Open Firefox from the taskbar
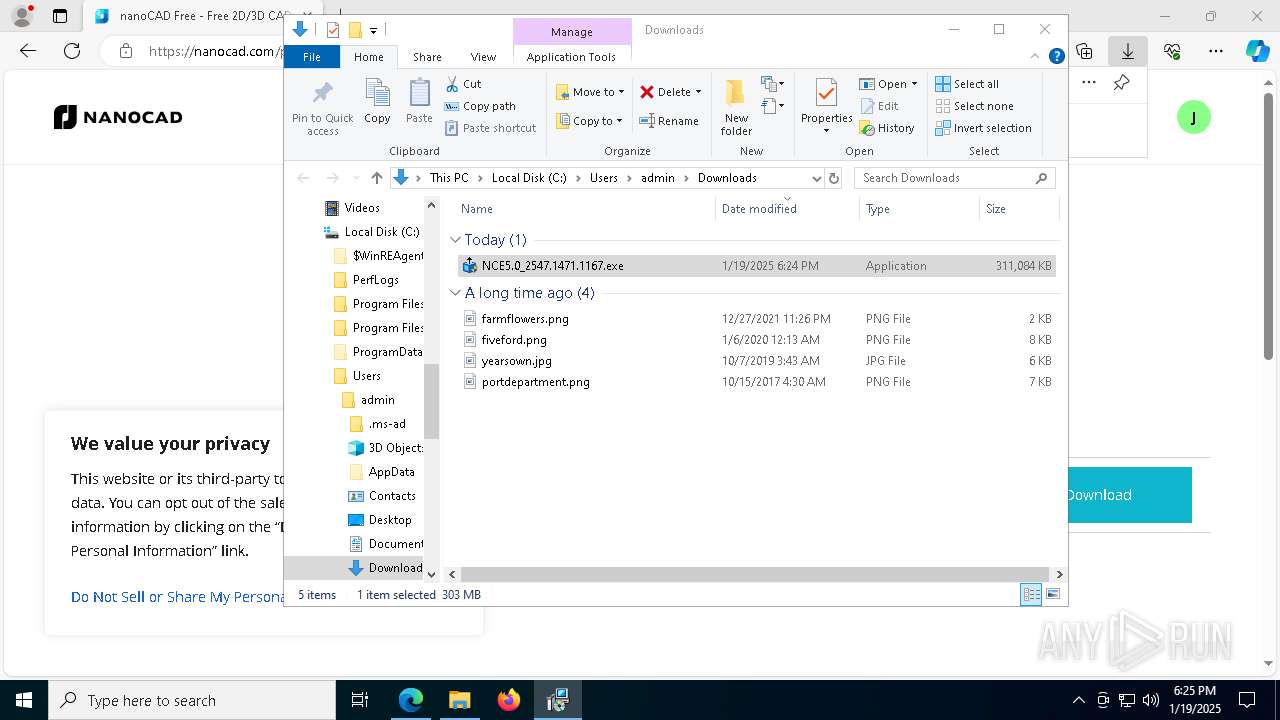The height and width of the screenshot is (720, 1280). [509, 700]
